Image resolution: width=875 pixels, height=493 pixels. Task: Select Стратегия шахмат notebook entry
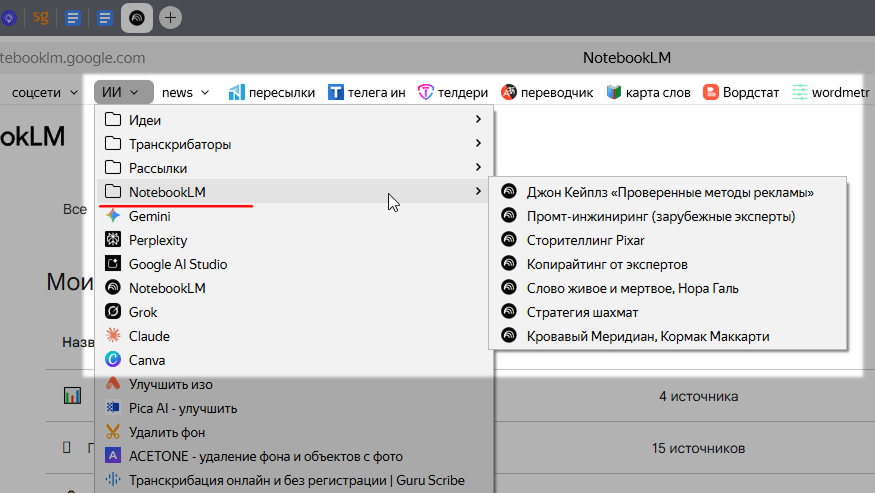pyautogui.click(x=582, y=312)
